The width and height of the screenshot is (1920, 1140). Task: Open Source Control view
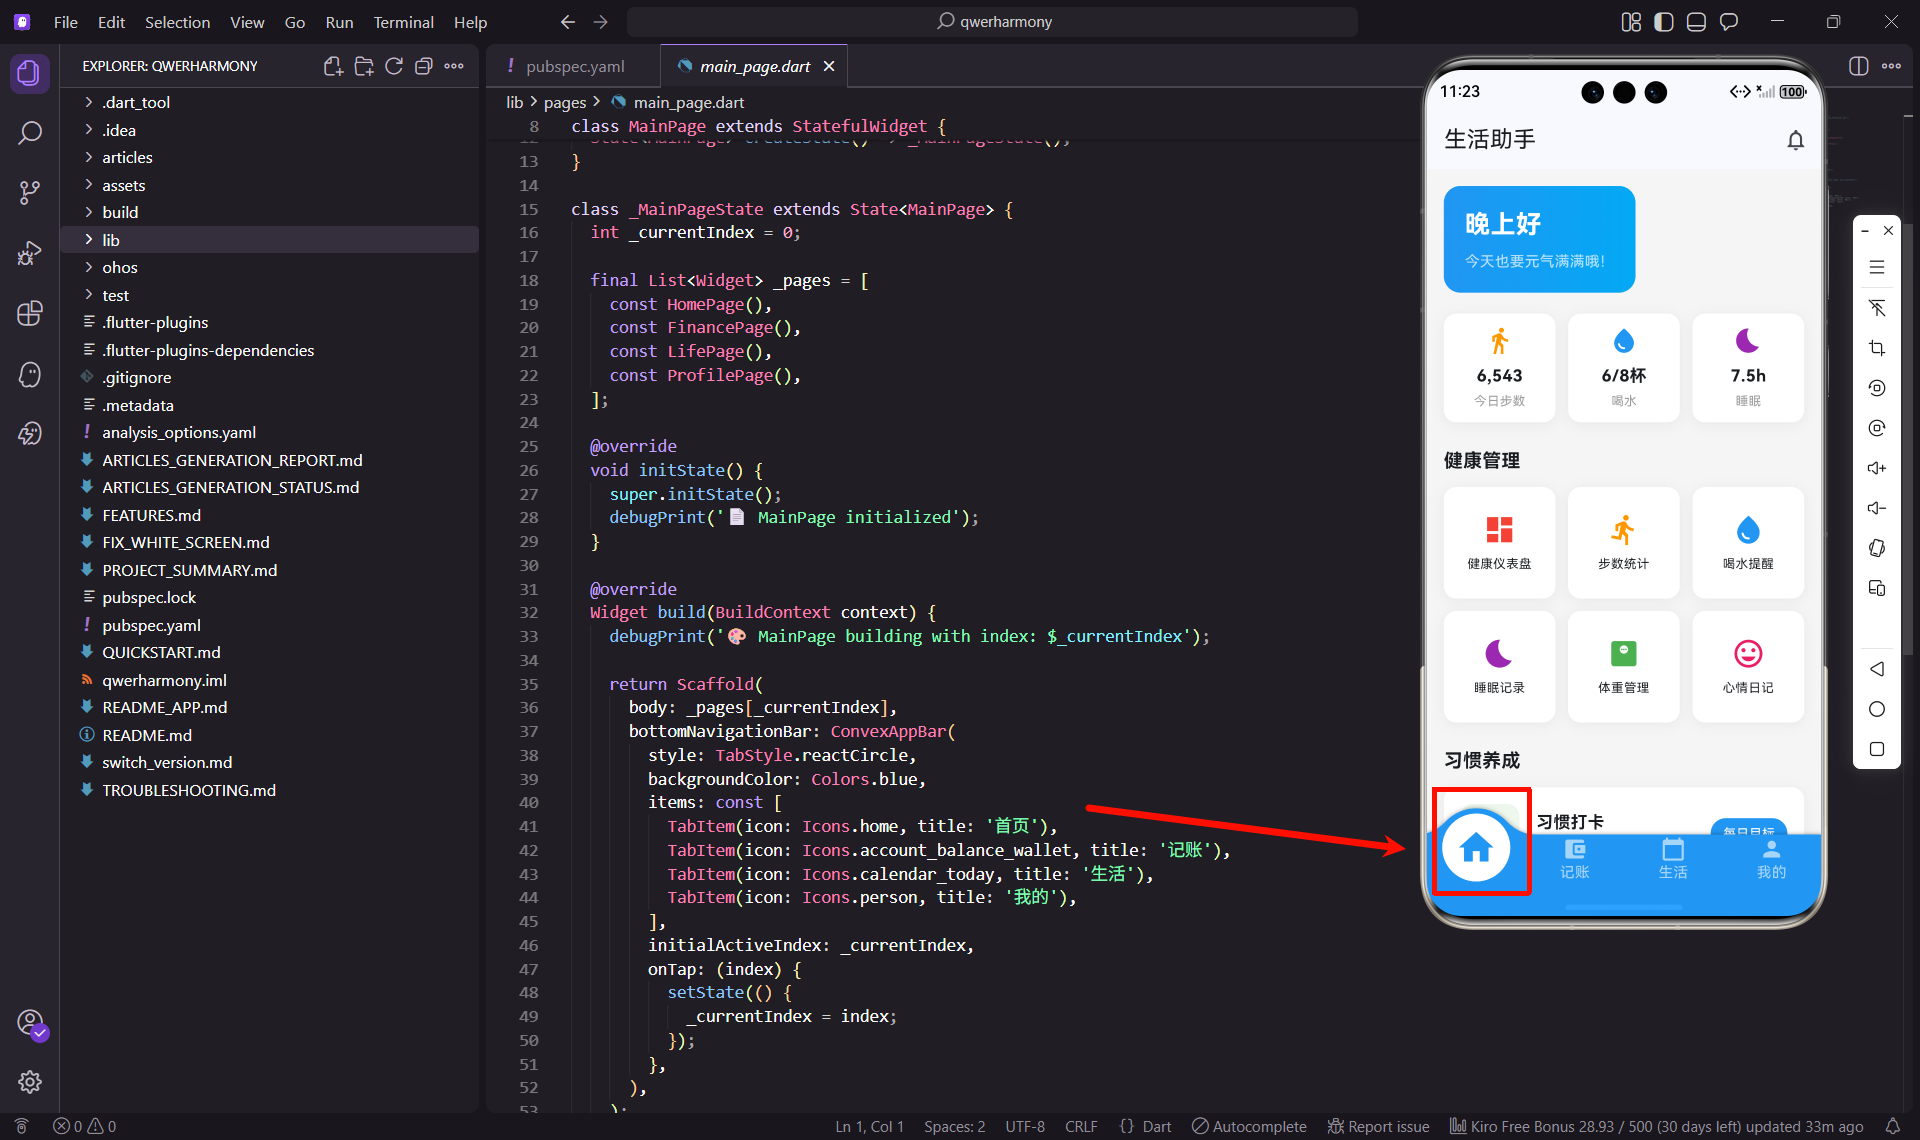coord(30,192)
